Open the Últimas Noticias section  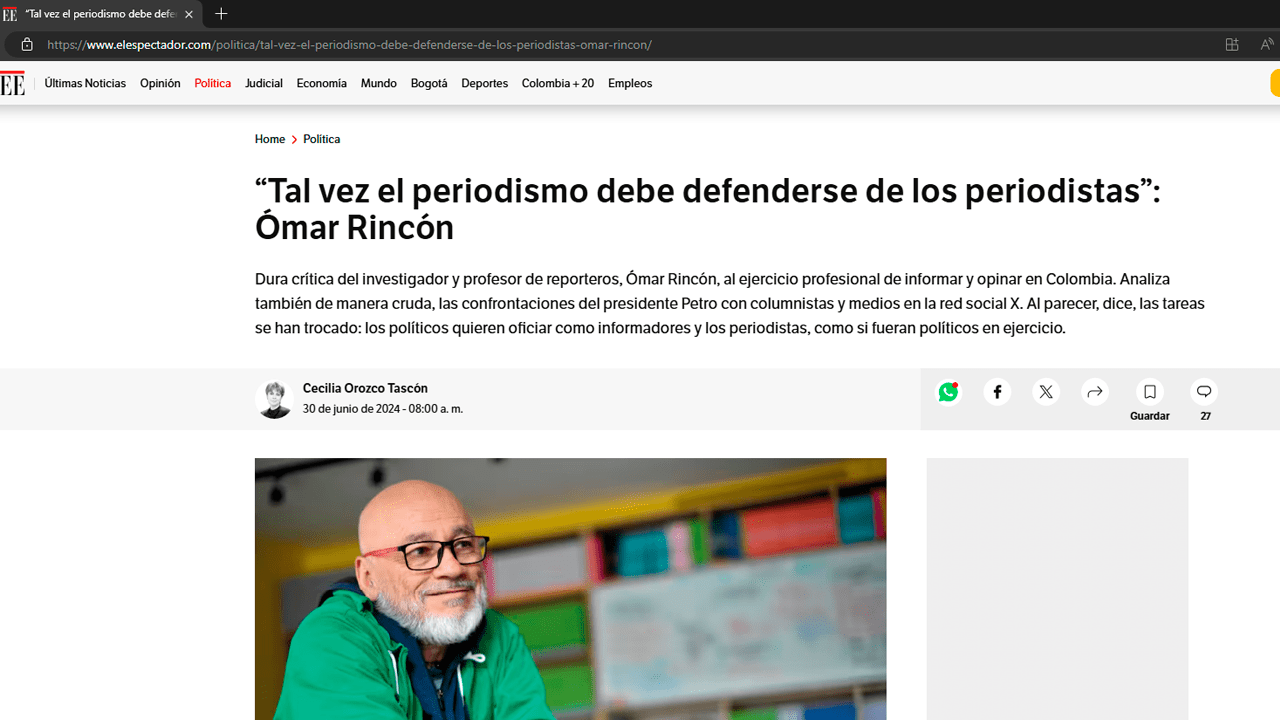[85, 84]
